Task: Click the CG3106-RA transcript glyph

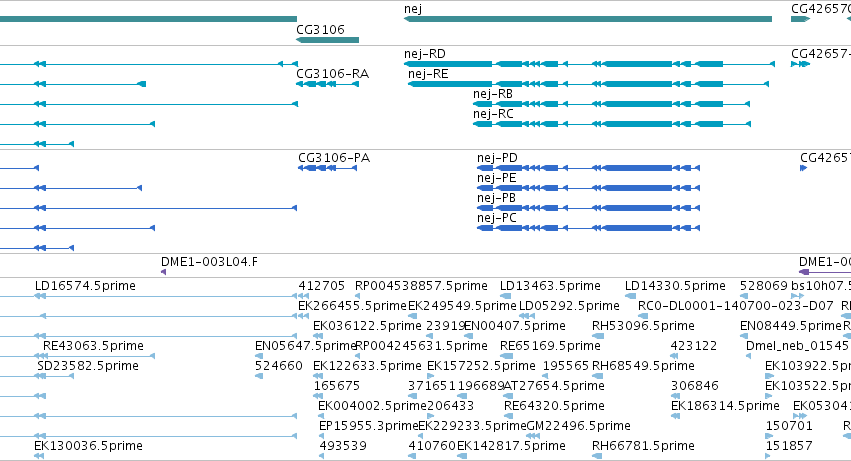Action: 327,84
